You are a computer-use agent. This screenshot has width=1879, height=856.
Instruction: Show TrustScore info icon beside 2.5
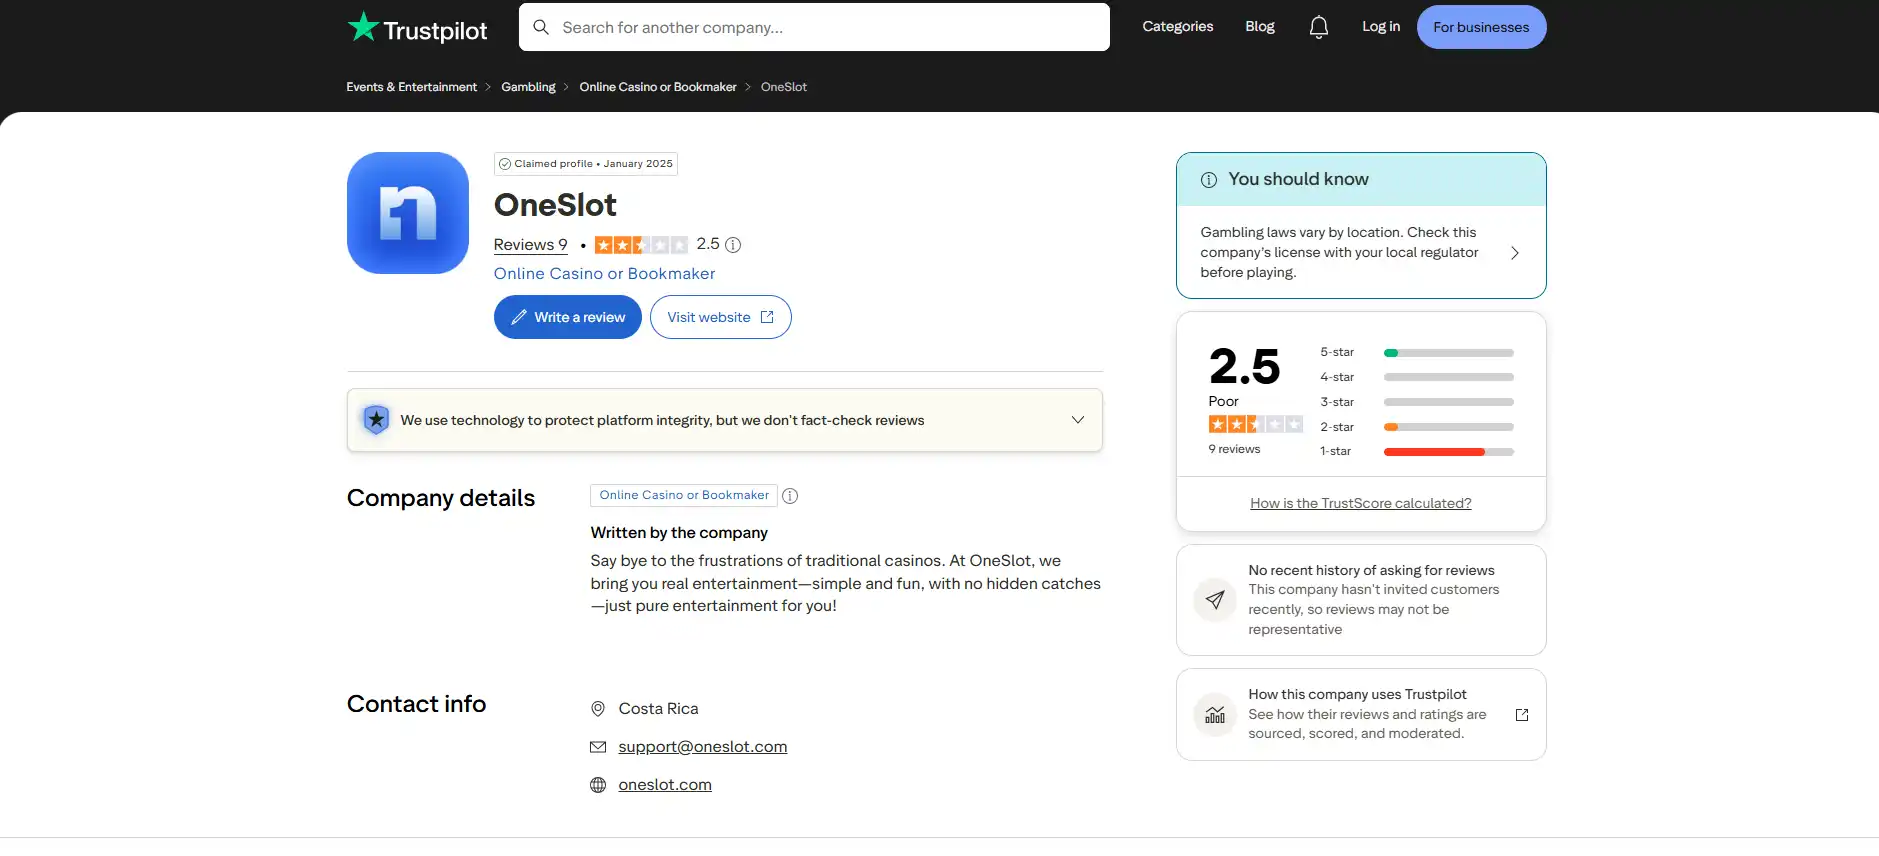pos(733,245)
